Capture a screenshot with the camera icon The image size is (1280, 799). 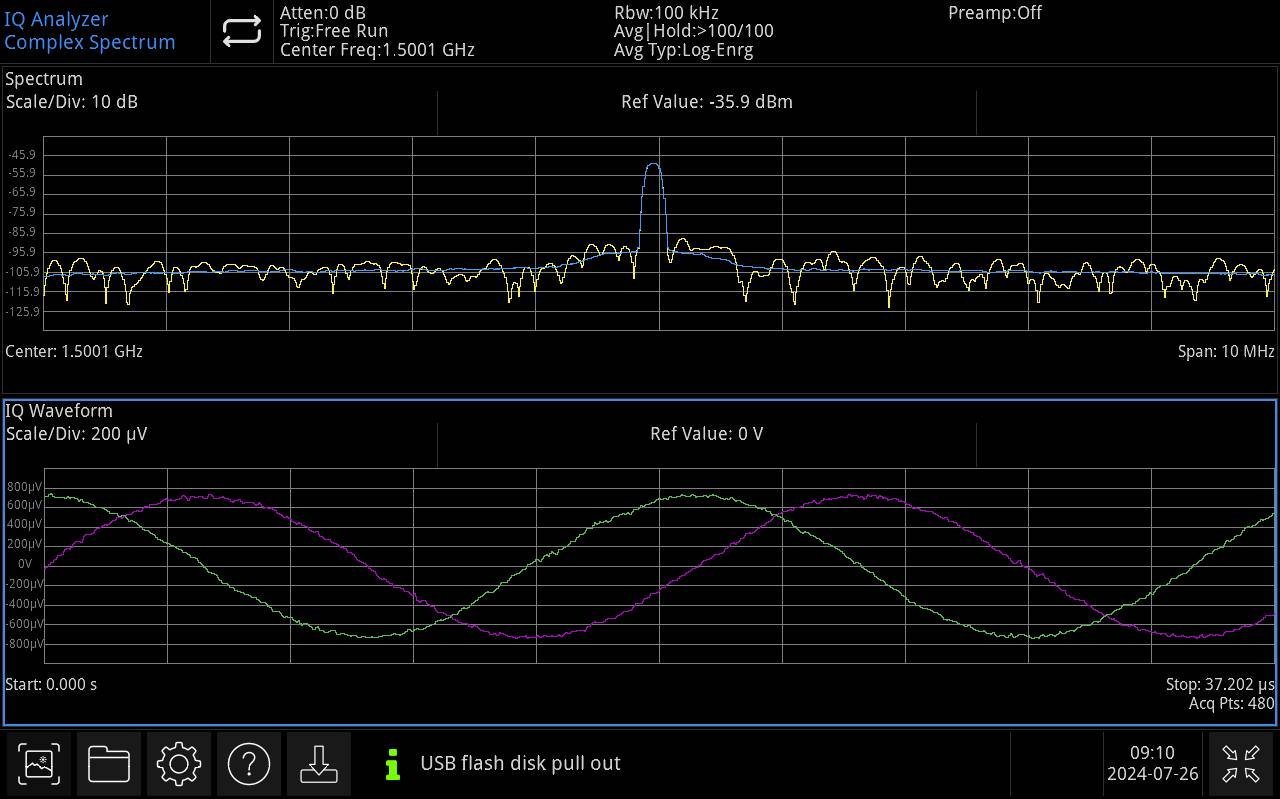click(x=38, y=763)
